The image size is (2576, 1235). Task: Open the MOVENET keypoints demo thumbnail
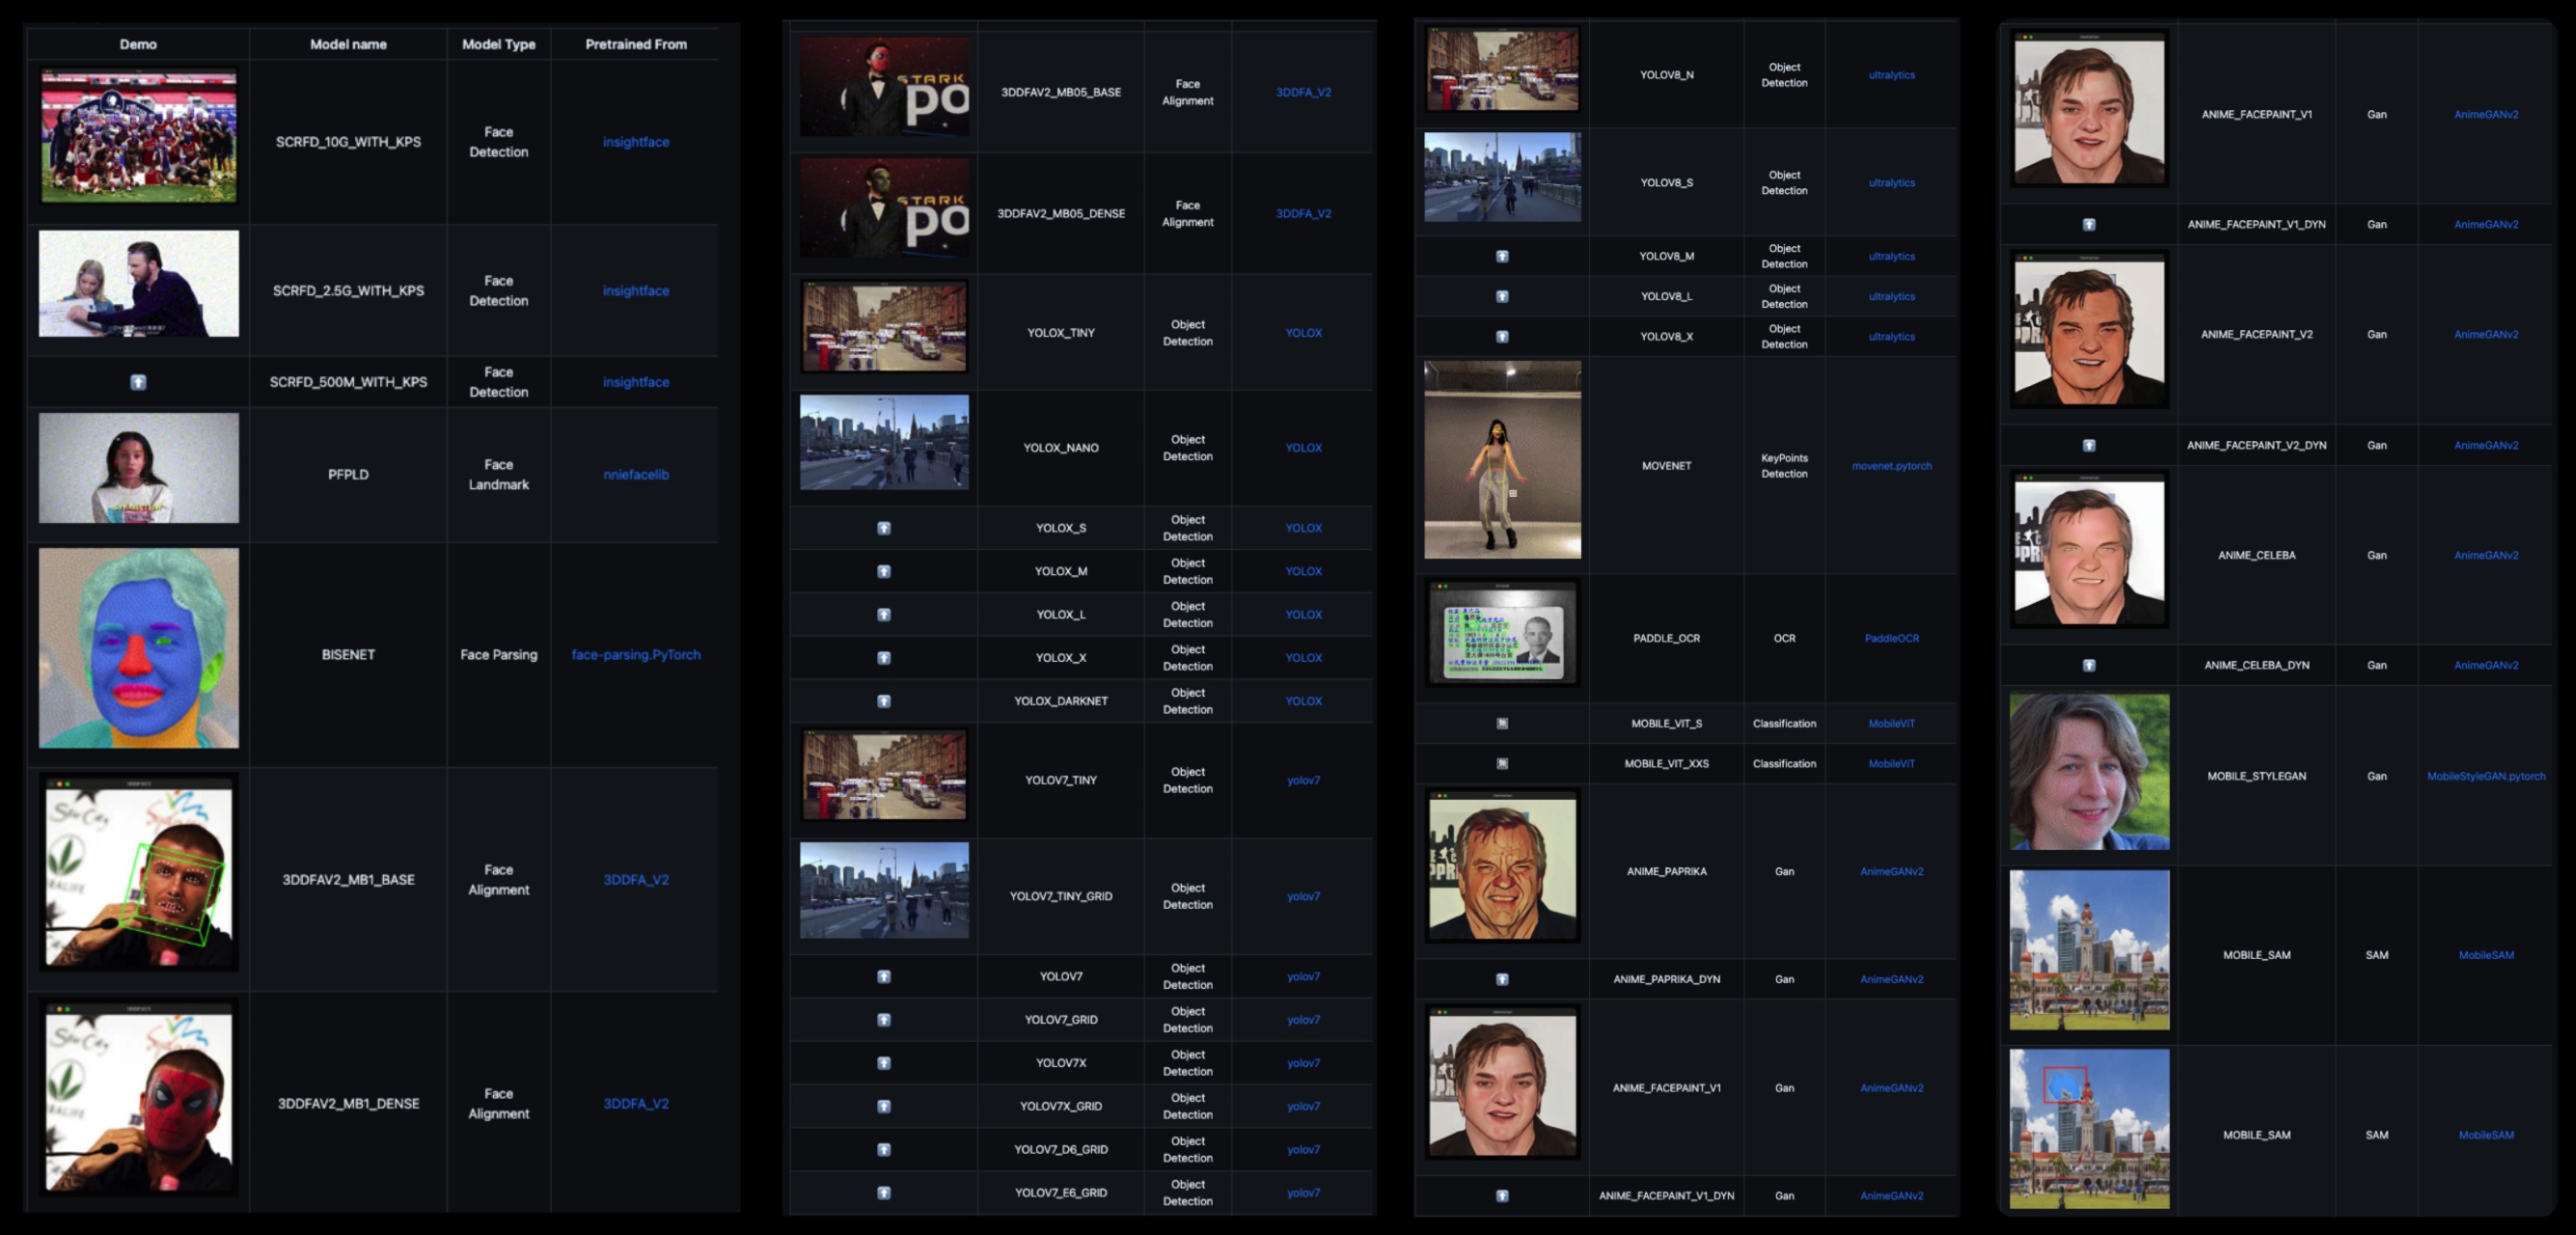[x=1502, y=460]
